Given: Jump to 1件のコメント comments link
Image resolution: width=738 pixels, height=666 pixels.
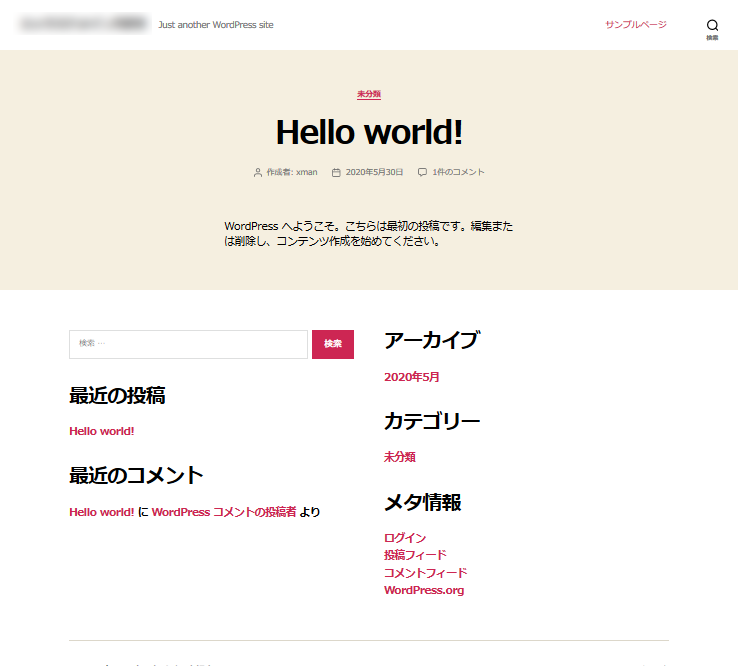Looking at the screenshot, I should pos(458,172).
